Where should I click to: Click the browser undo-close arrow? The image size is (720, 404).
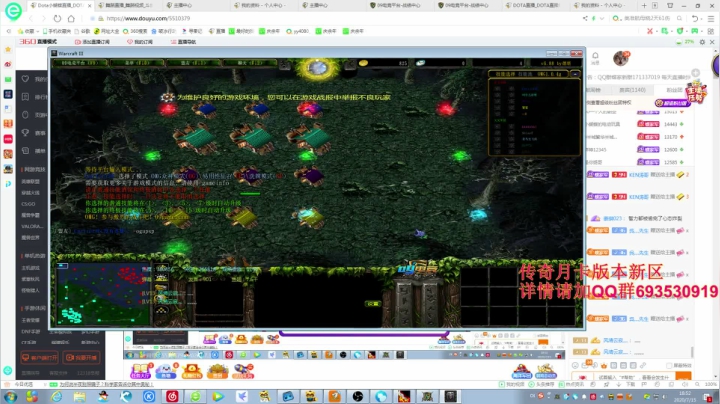click(x=695, y=19)
